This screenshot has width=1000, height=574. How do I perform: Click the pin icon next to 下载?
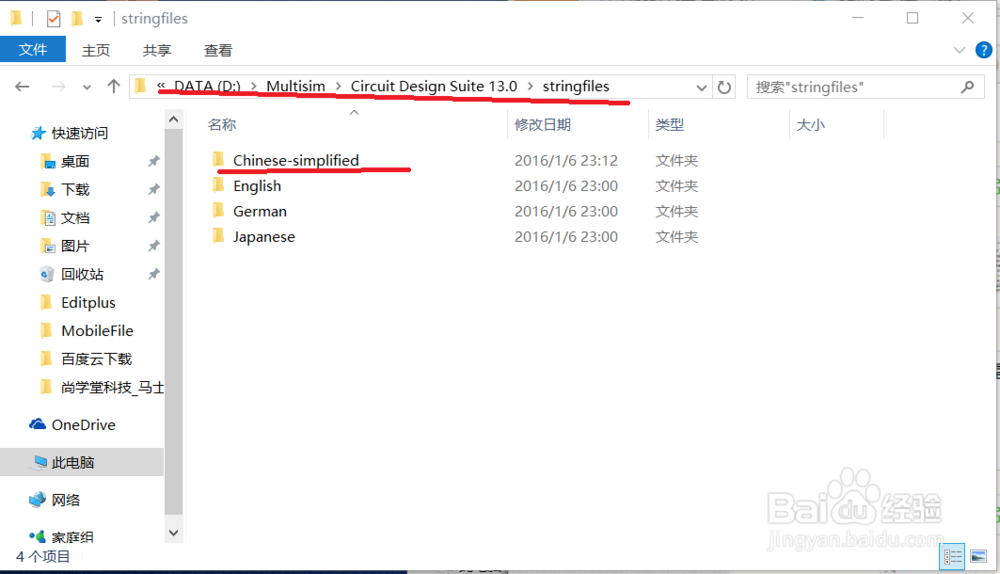click(154, 189)
